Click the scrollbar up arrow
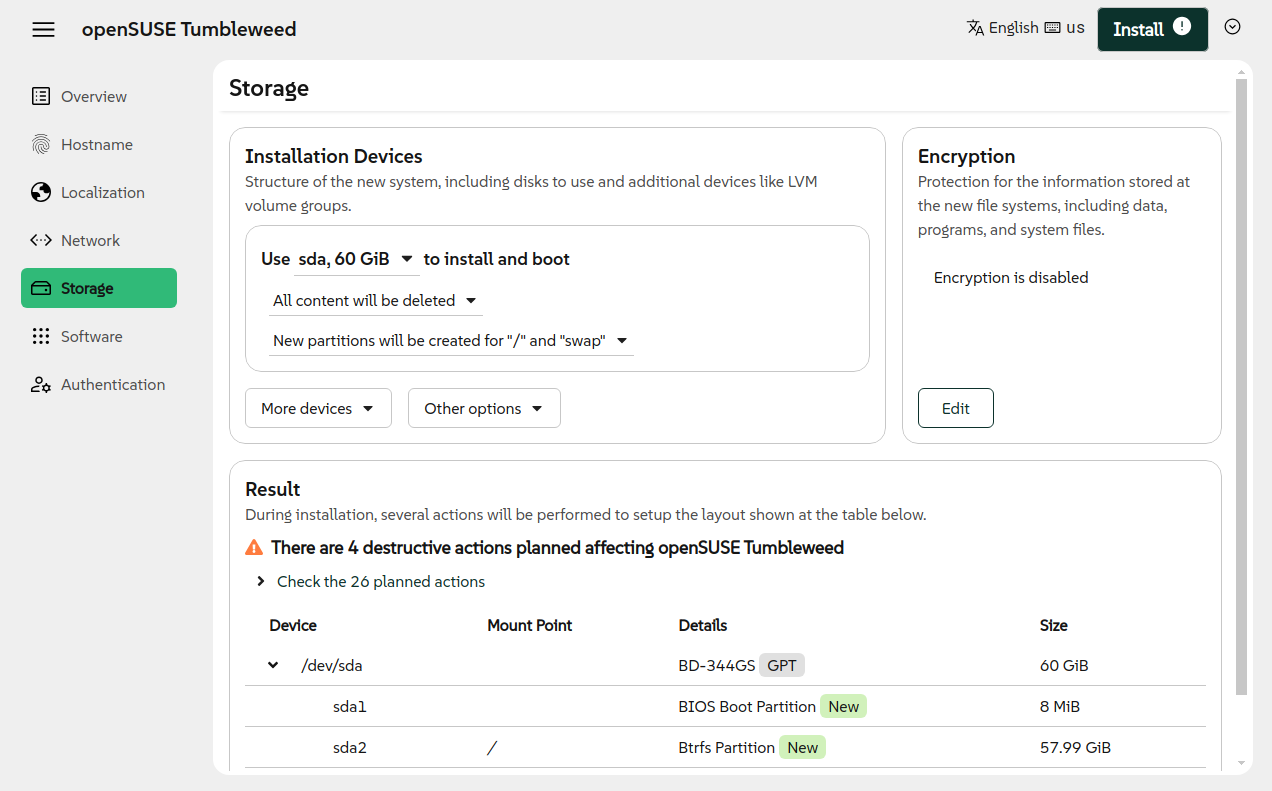The height and width of the screenshot is (791, 1272). (1242, 71)
